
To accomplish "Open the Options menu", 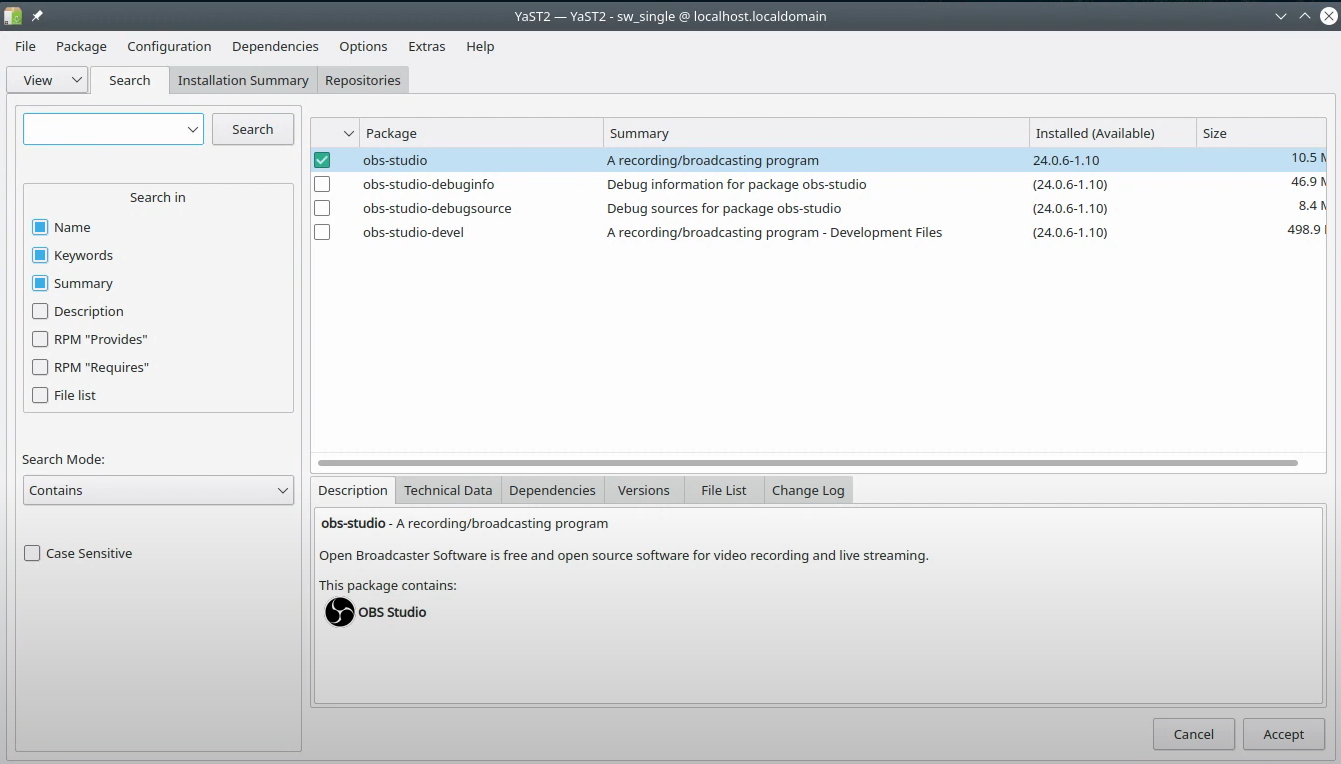I will click(363, 46).
